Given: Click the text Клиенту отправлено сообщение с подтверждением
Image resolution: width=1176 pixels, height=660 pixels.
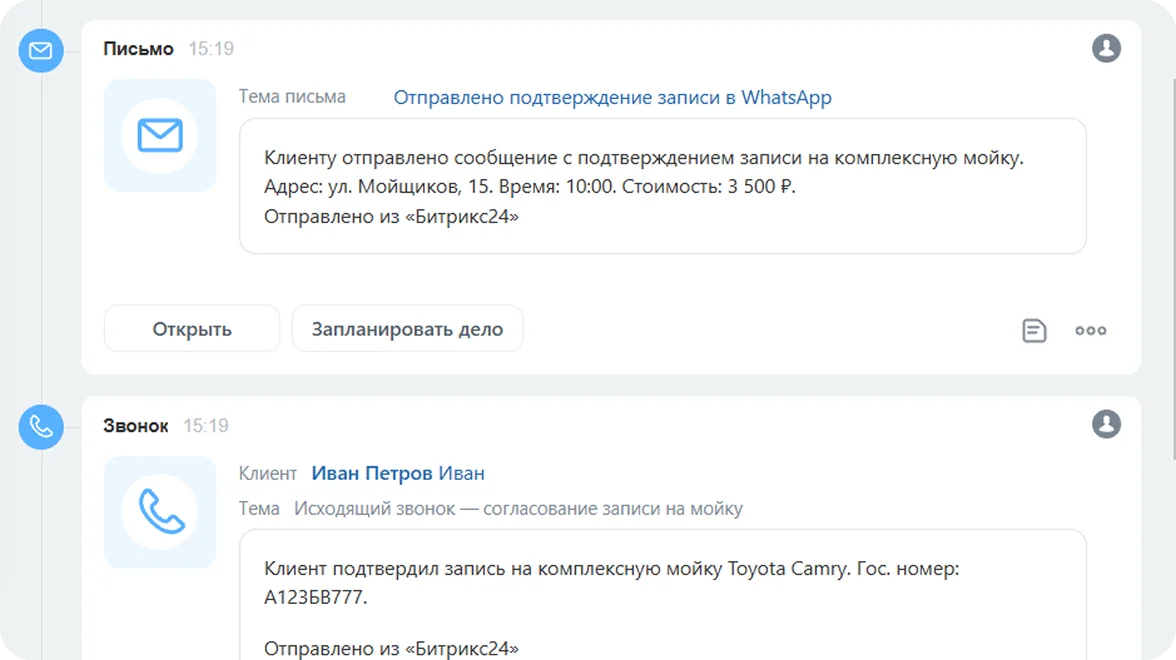Looking at the screenshot, I should (500, 158).
